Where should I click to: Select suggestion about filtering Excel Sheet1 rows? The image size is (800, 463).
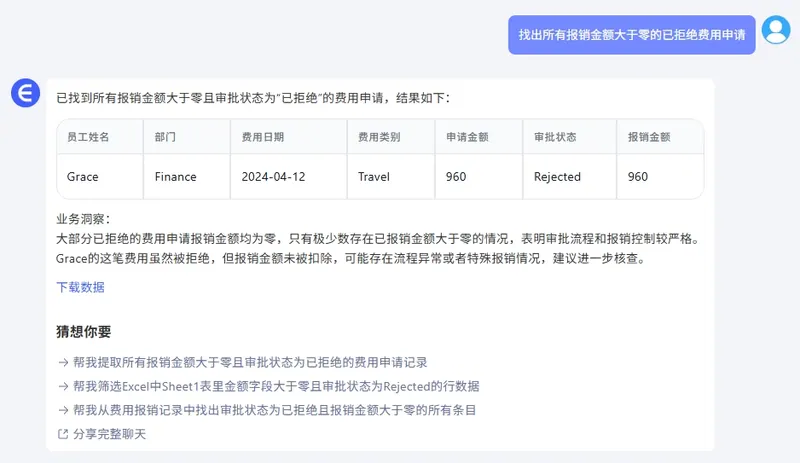click(268, 386)
